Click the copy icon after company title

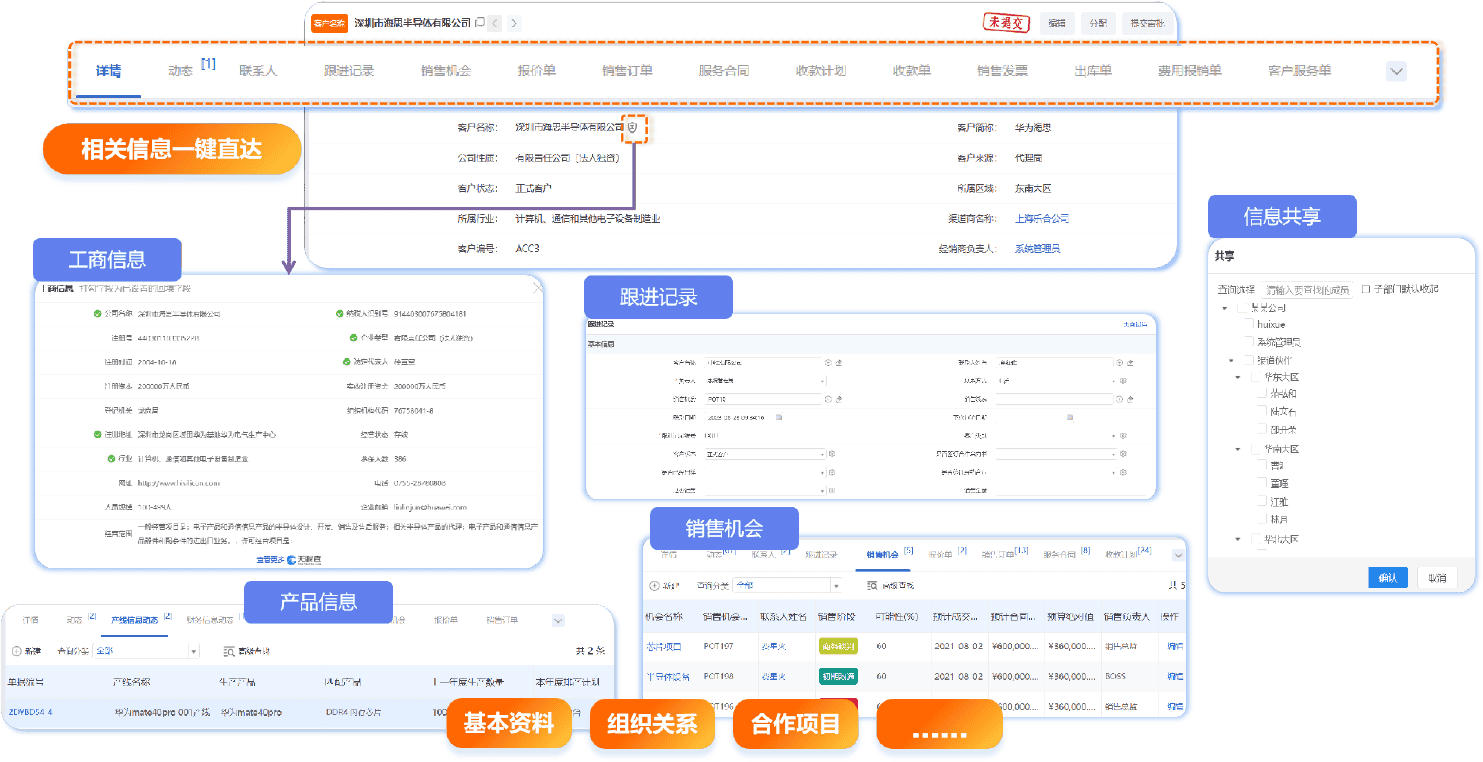coord(480,22)
